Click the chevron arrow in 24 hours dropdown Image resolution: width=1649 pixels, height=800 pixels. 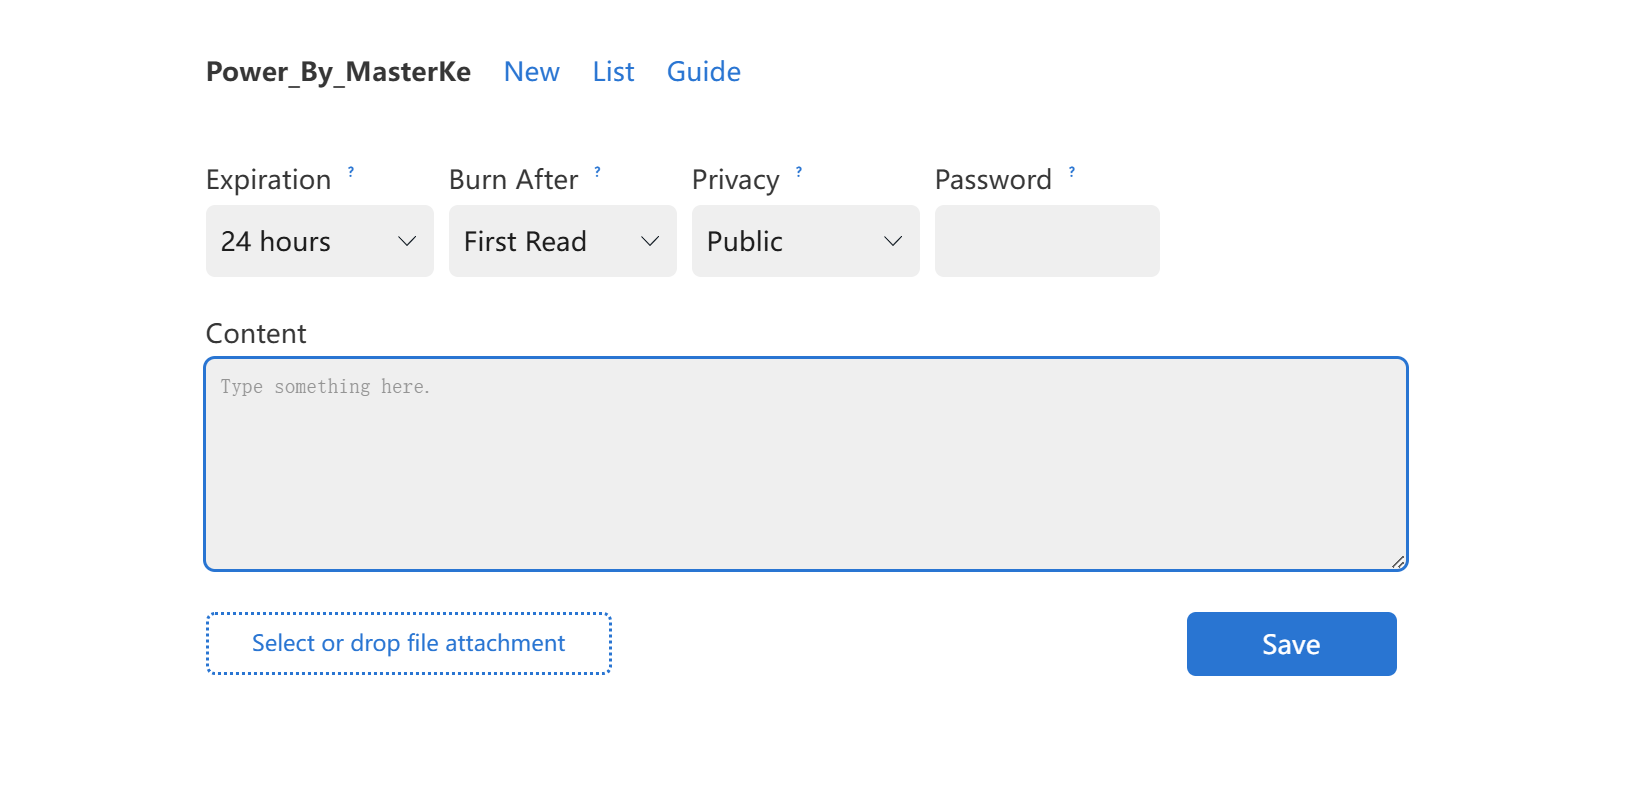pyautogui.click(x=407, y=241)
